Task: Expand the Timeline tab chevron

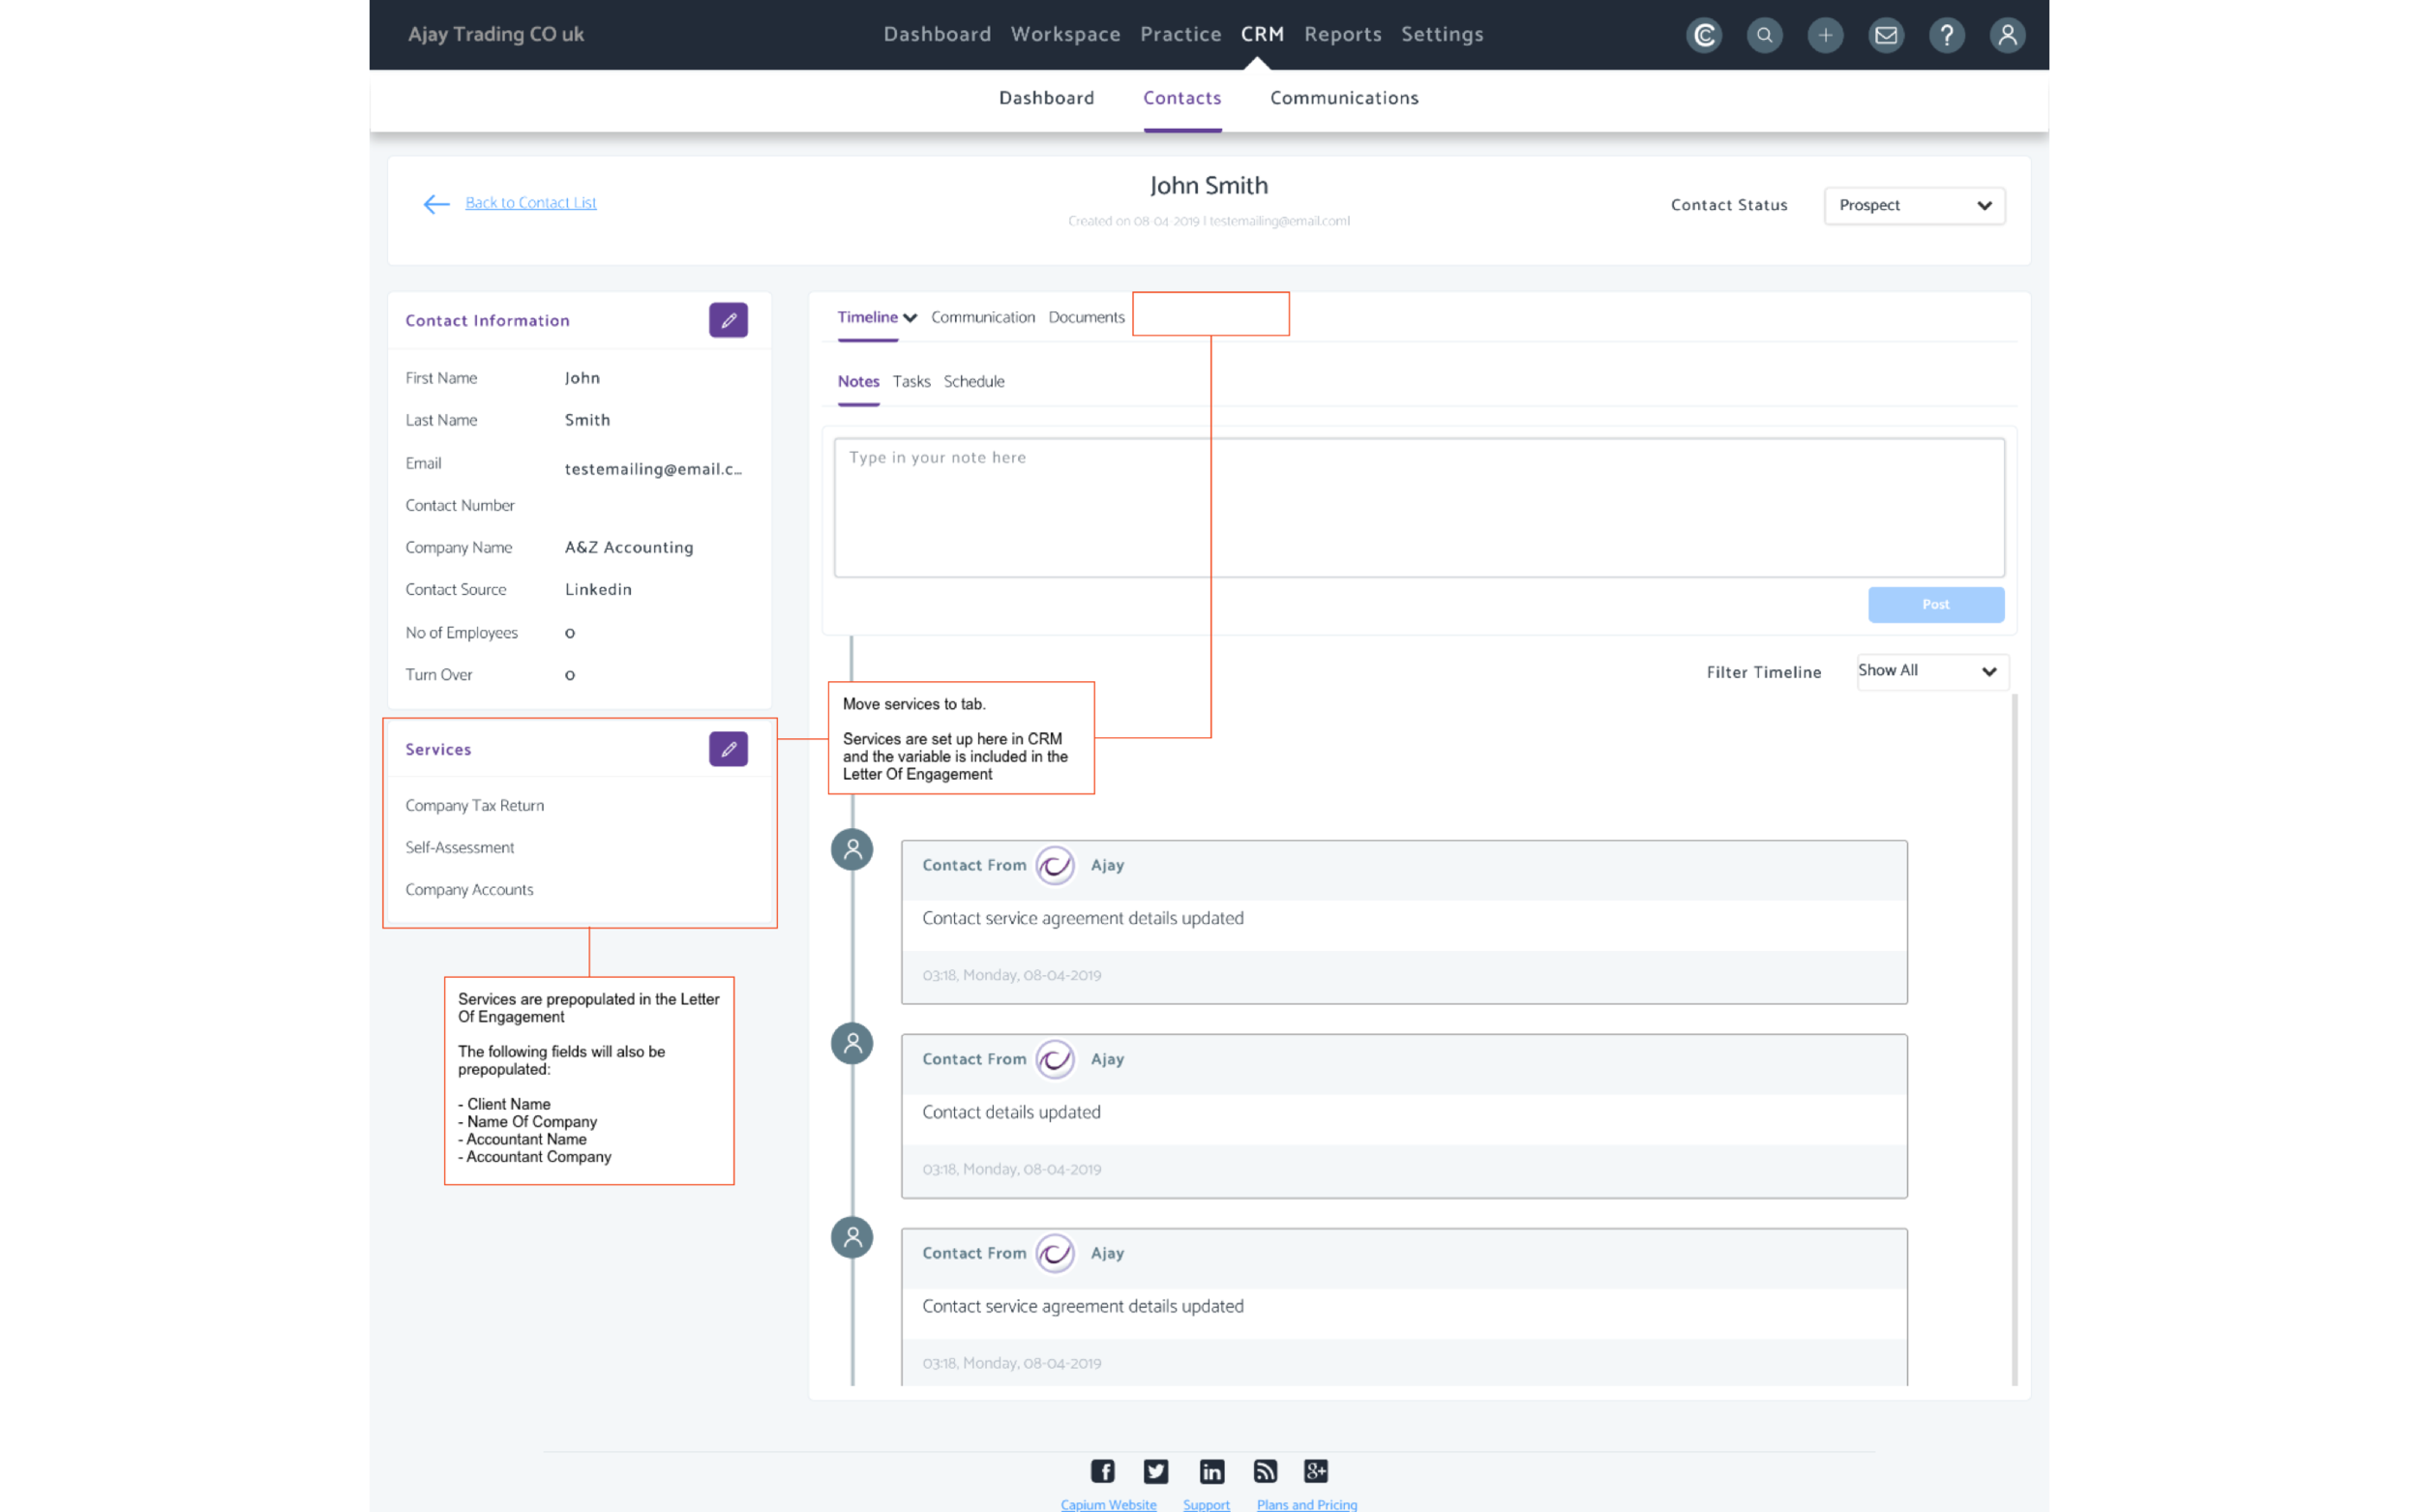Action: (910, 318)
